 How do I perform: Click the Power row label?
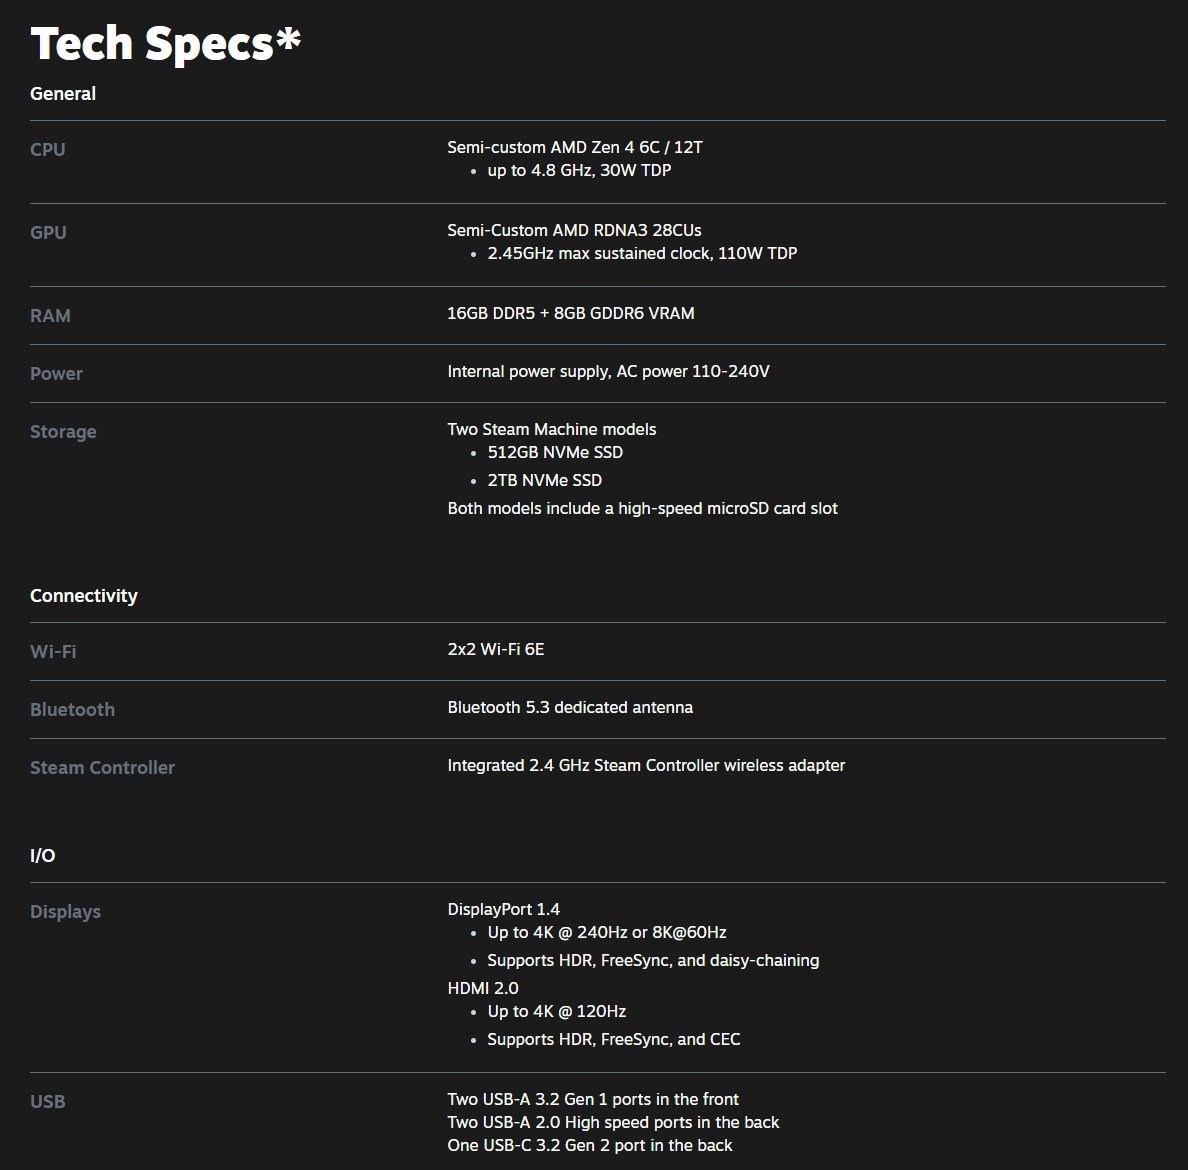pyautogui.click(x=56, y=374)
